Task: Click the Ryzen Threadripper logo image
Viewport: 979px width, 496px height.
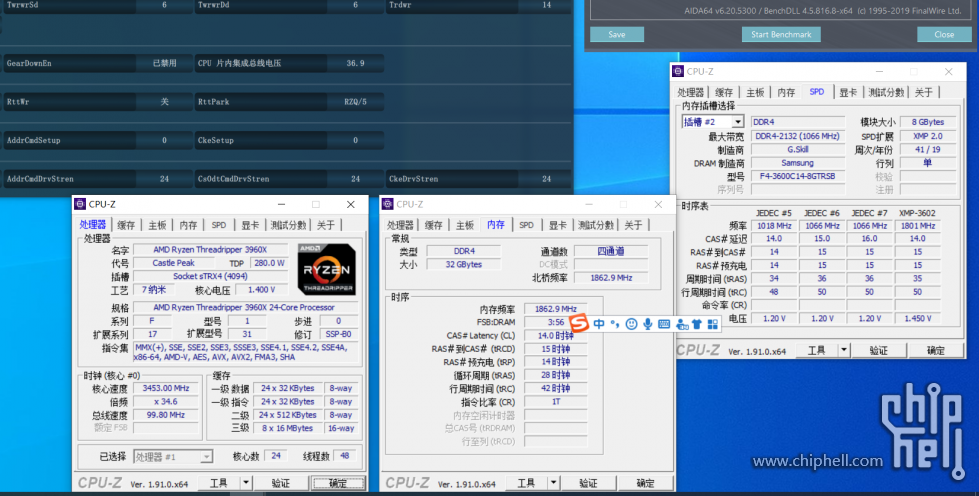Action: click(327, 270)
